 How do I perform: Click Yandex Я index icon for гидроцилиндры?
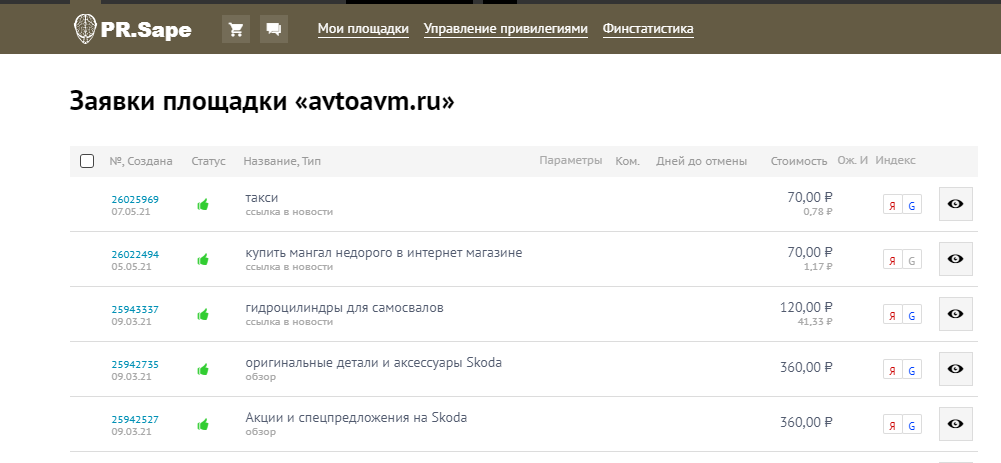pyautogui.click(x=892, y=314)
